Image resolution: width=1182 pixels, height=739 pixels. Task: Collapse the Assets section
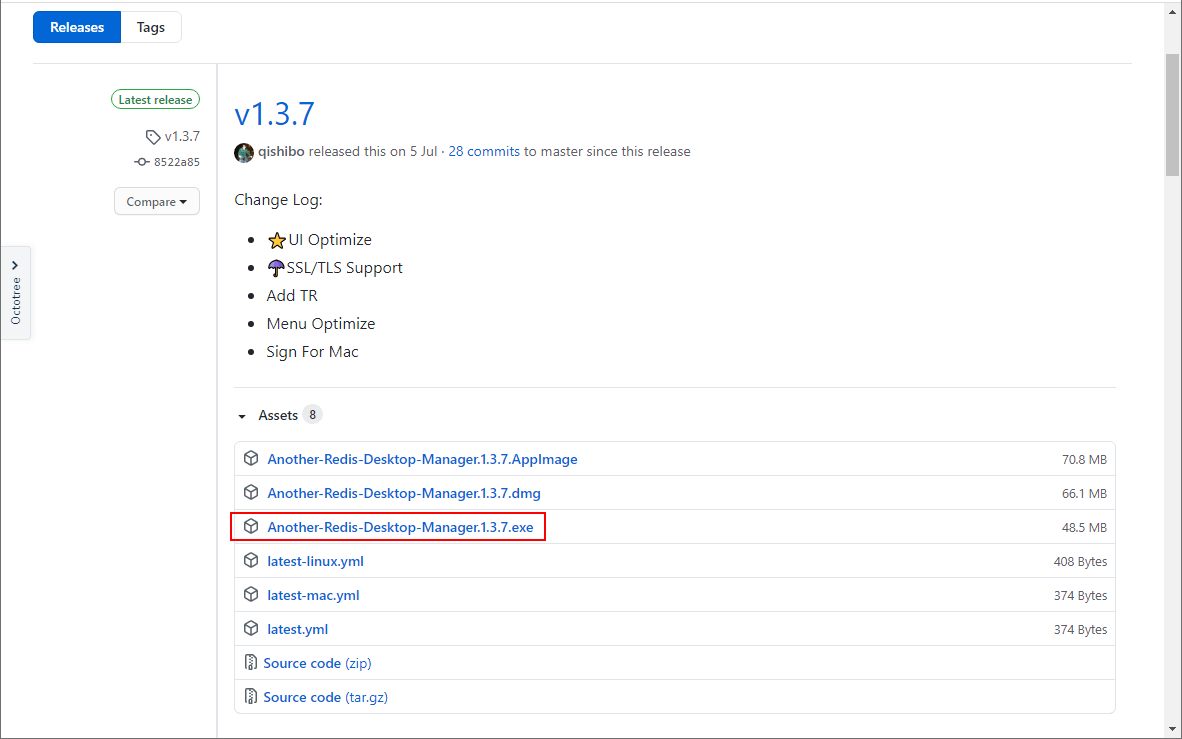(242, 416)
